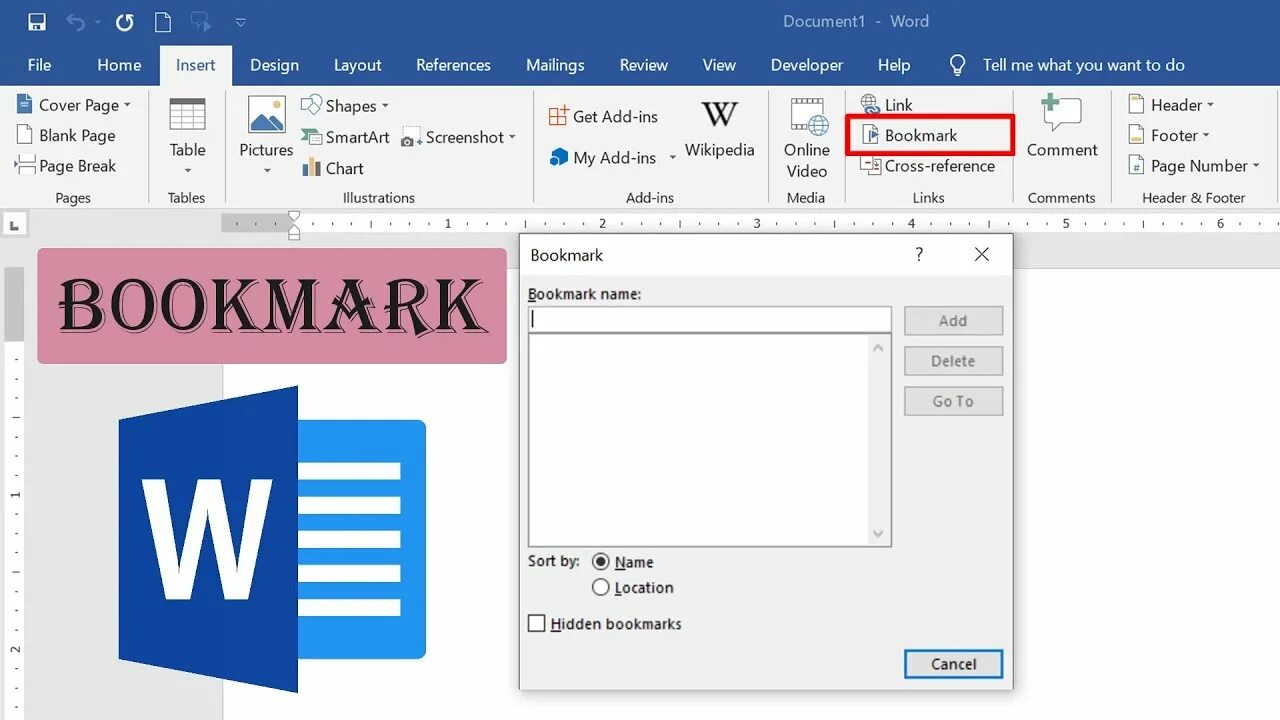Click the Bookmark name text field
Viewport: 1280px width, 720px height.
click(709, 319)
